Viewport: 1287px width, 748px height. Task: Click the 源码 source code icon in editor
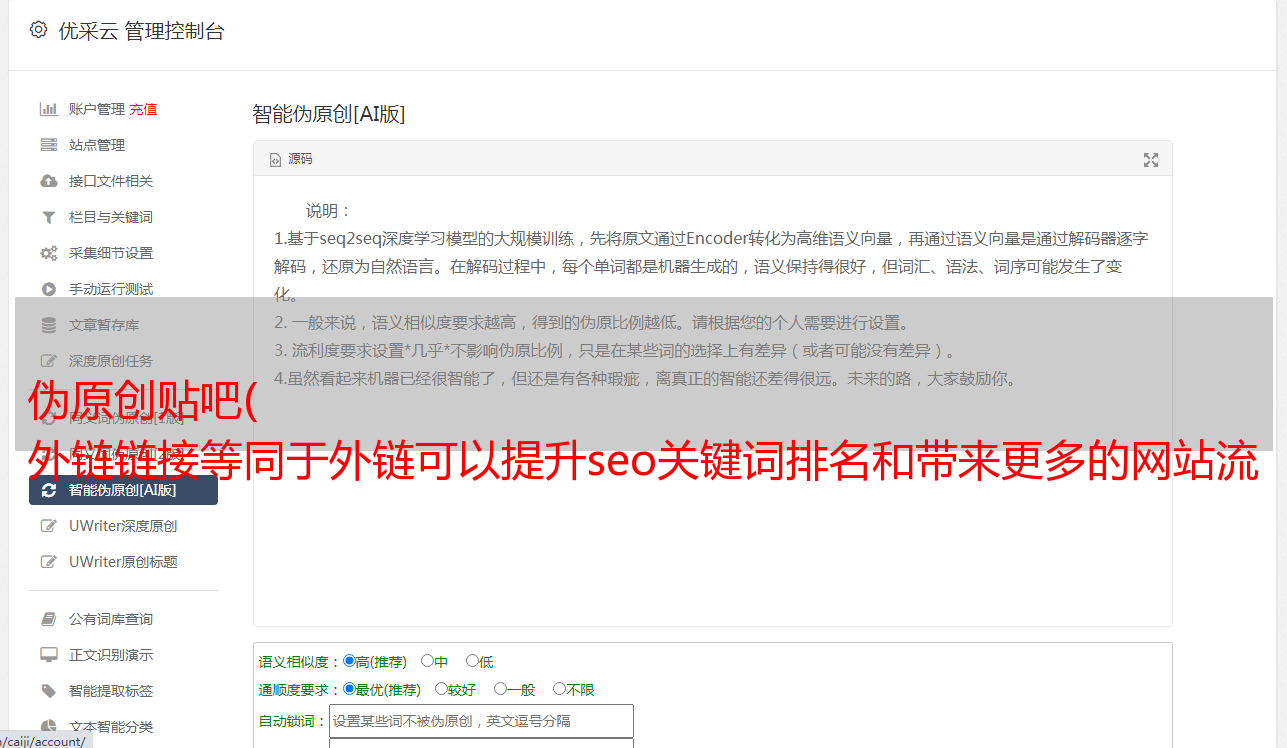(275, 159)
